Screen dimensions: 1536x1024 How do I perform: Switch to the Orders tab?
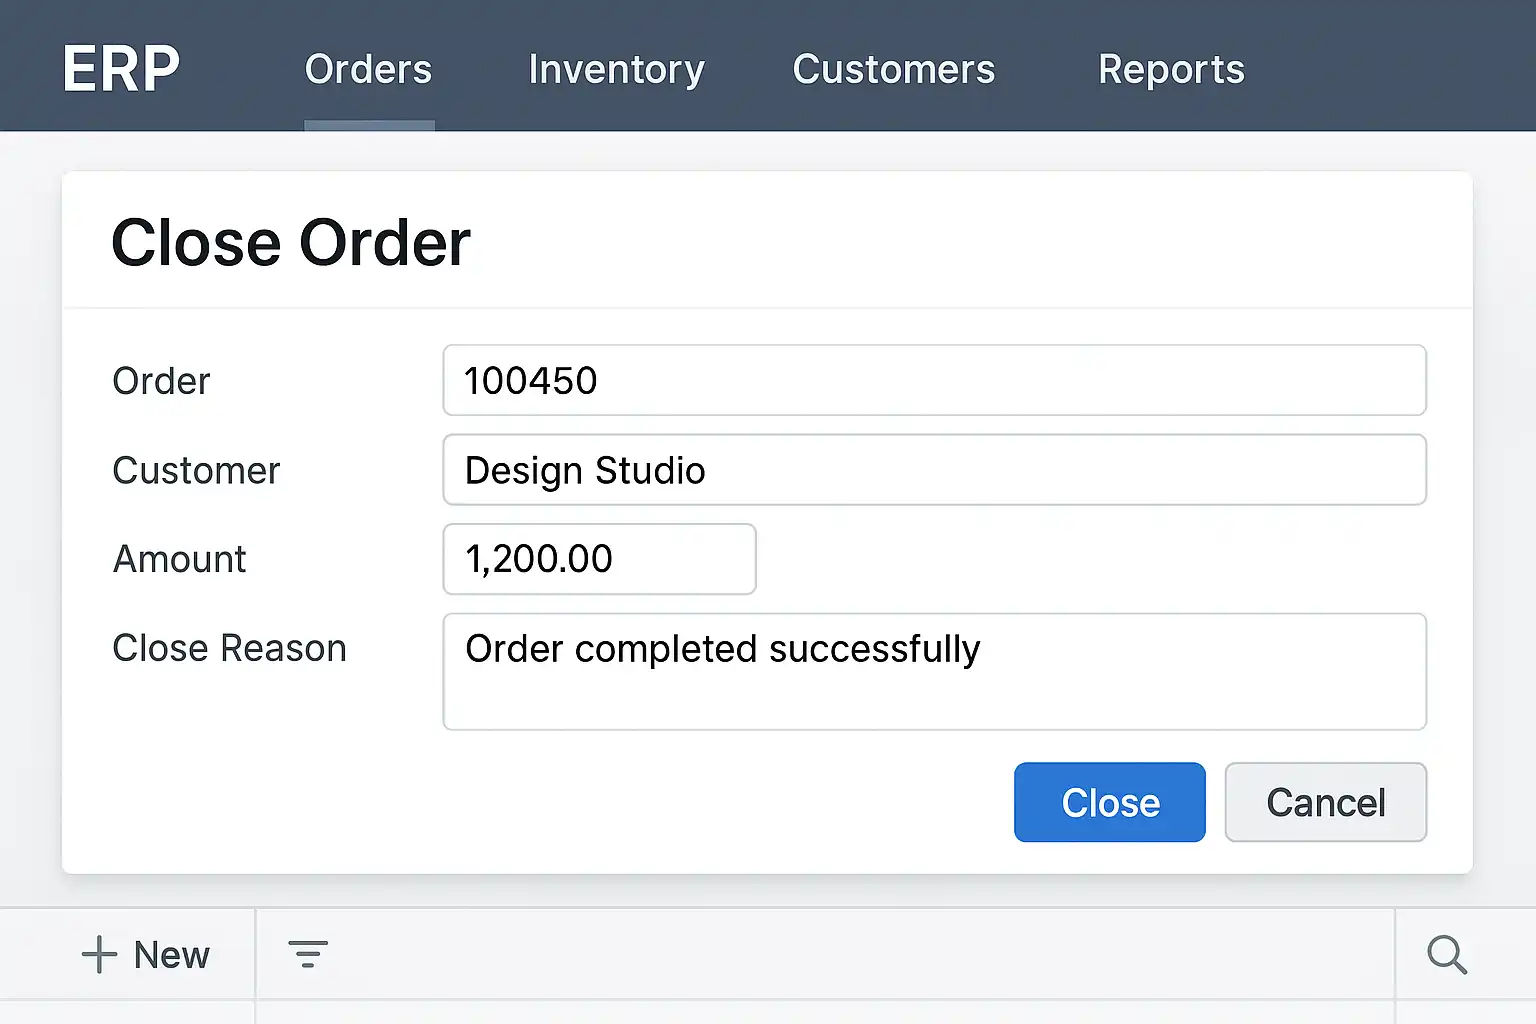point(368,70)
